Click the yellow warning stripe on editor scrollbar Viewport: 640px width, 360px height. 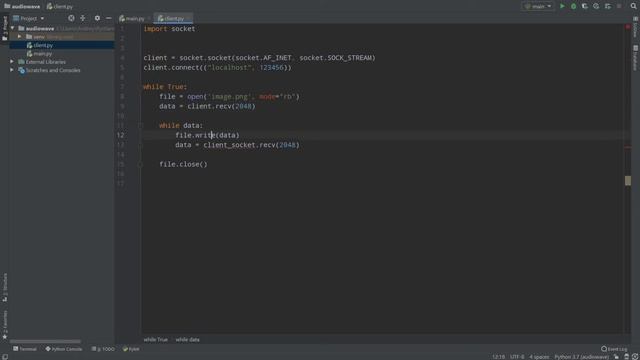(x=628, y=180)
